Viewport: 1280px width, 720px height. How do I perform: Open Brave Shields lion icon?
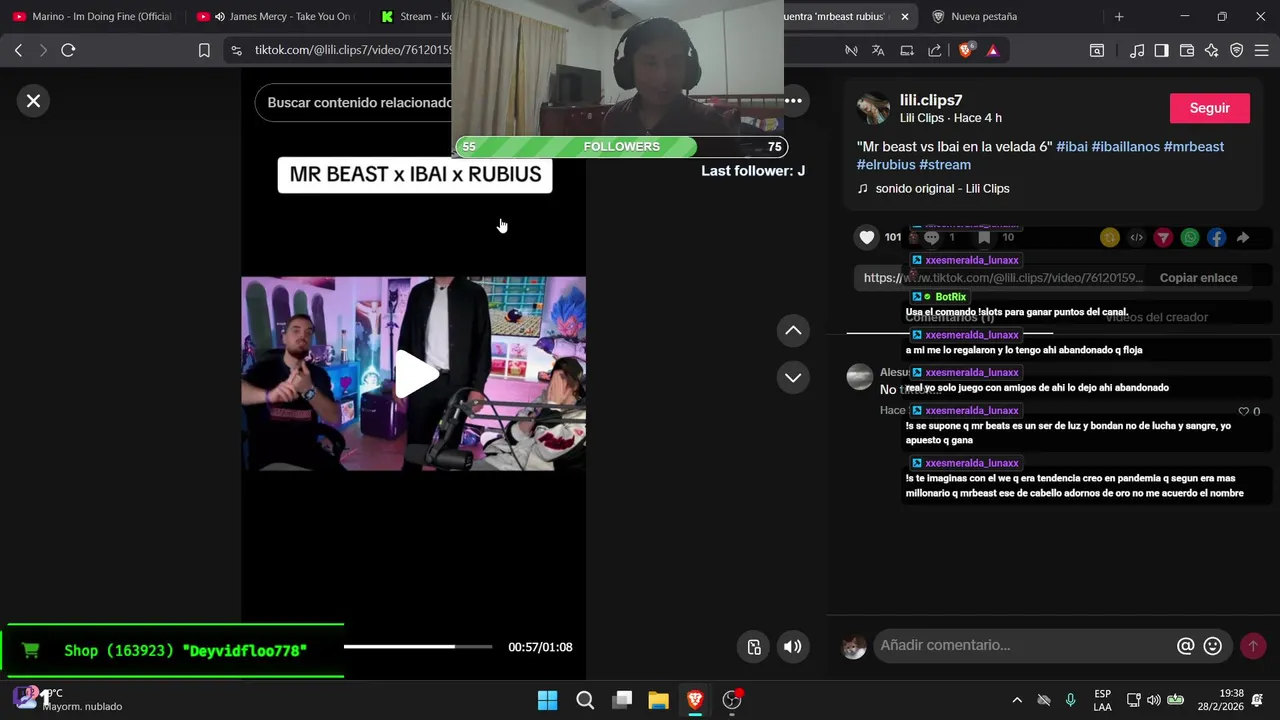965,50
